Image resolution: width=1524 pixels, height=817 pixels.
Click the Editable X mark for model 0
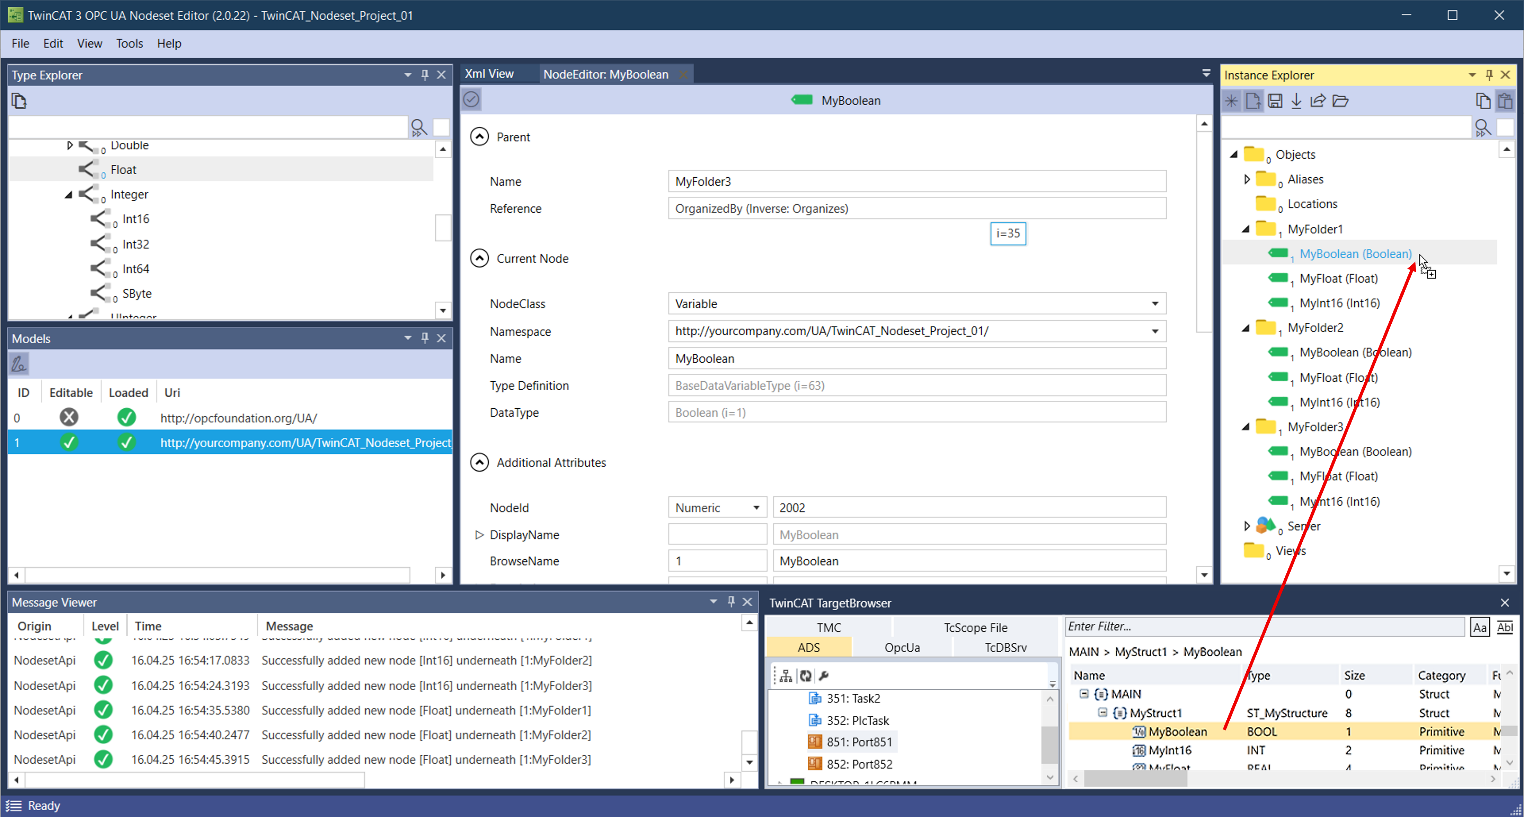tap(69, 417)
